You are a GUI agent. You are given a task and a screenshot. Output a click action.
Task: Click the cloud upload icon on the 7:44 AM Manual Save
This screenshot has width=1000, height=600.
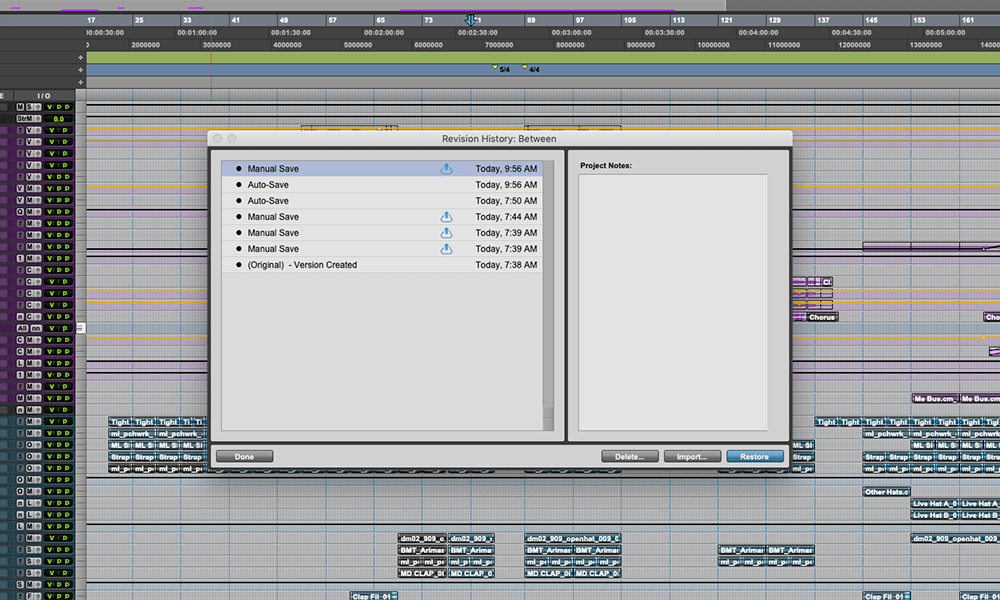[x=447, y=217]
